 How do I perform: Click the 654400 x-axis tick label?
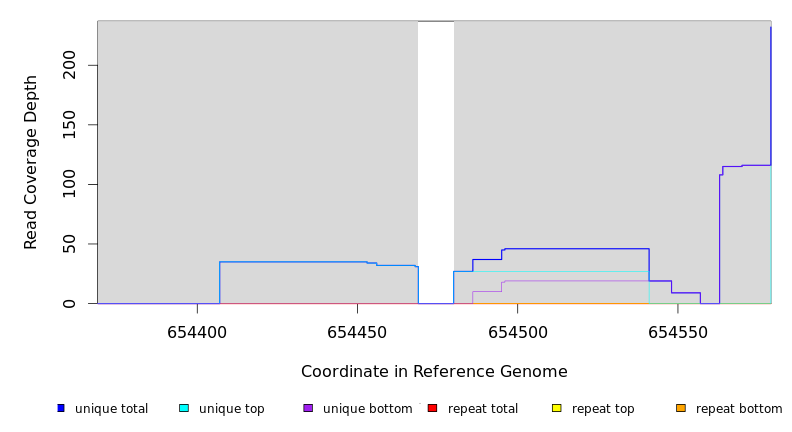197,332
